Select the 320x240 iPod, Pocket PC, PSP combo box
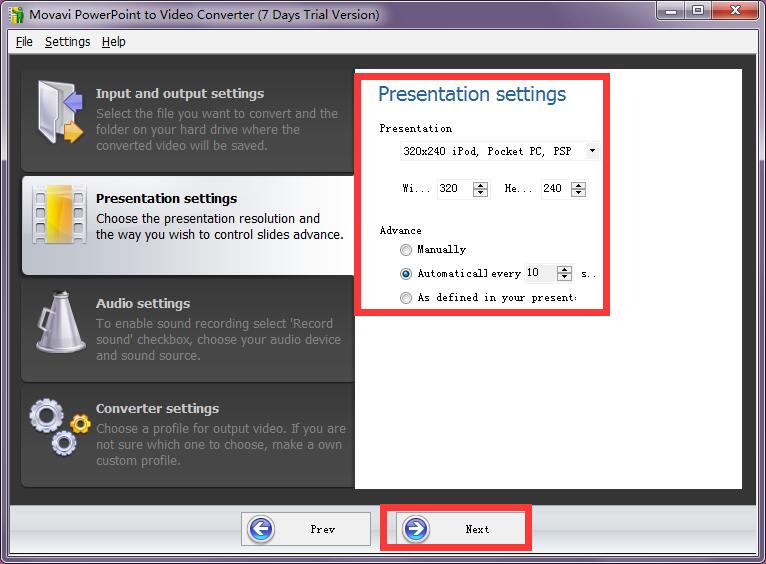 (x=500, y=151)
